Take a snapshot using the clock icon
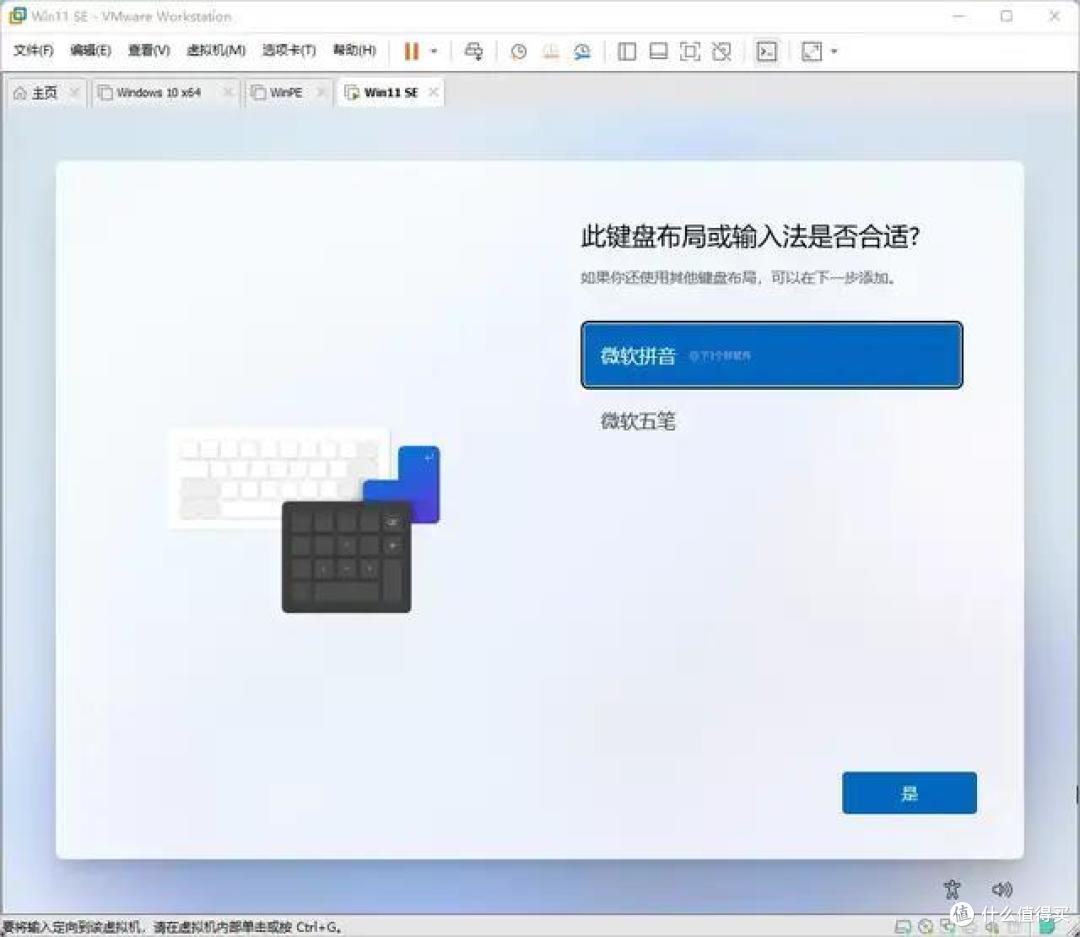 pos(519,52)
